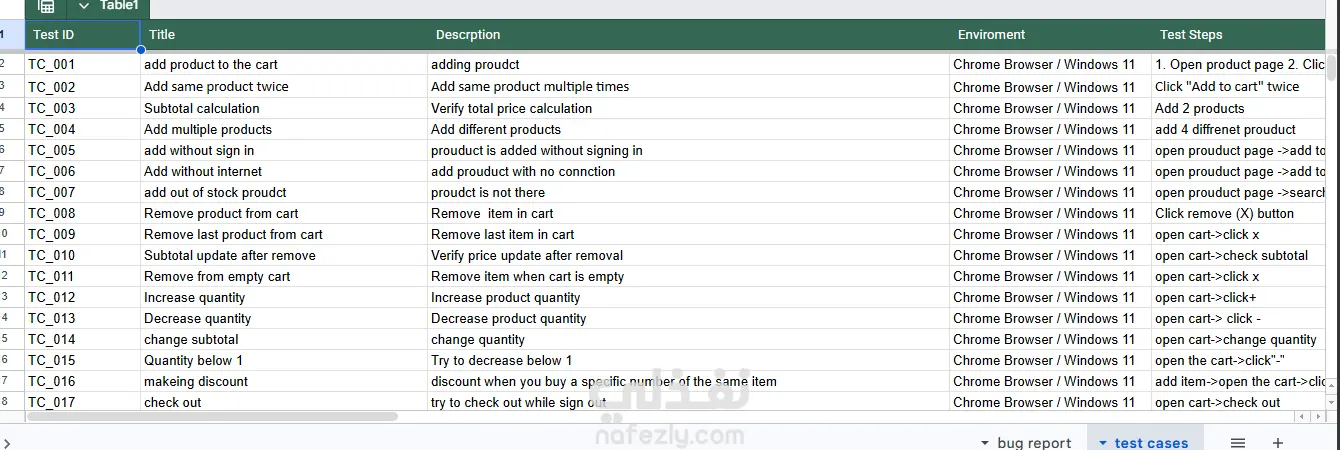Open the bug report tab dropdown arrow
The height and width of the screenshot is (450, 1340).
pos(985,443)
